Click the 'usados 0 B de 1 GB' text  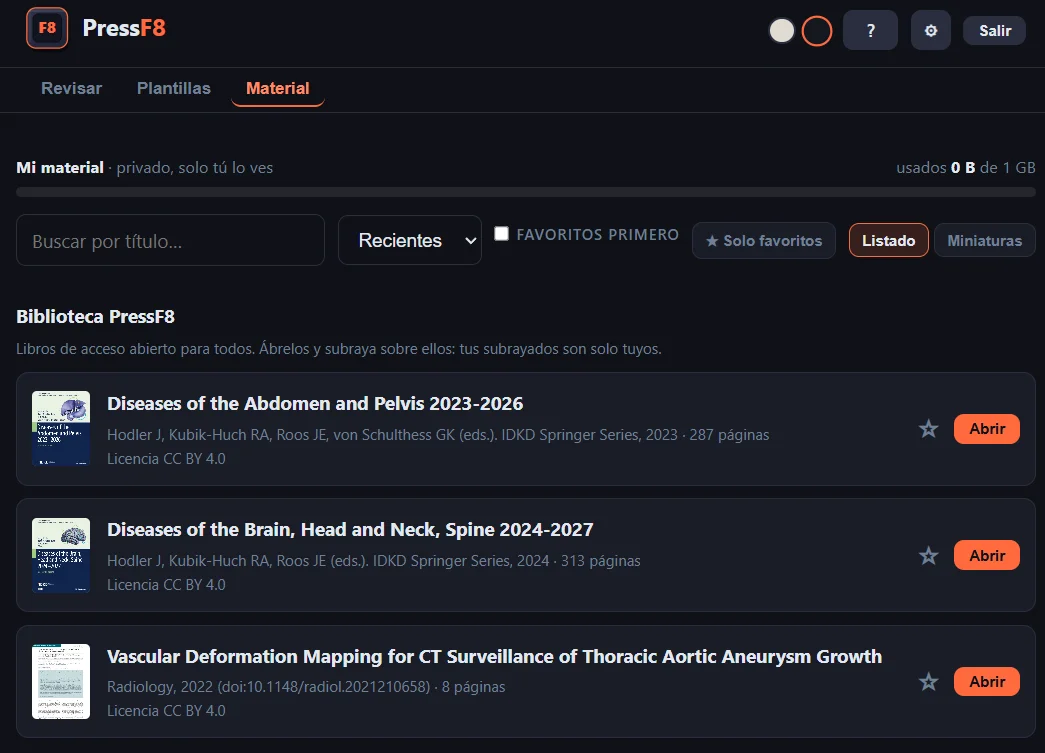966,167
